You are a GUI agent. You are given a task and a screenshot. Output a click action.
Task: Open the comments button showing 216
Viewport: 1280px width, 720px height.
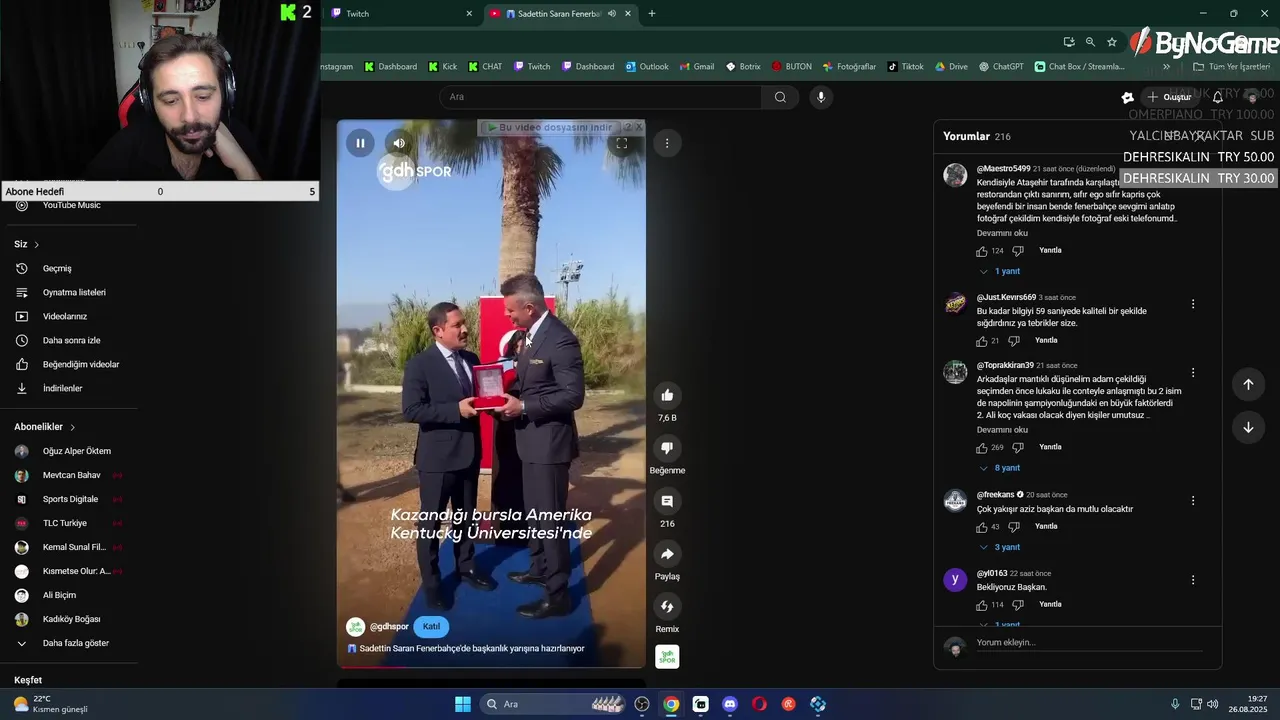667,501
